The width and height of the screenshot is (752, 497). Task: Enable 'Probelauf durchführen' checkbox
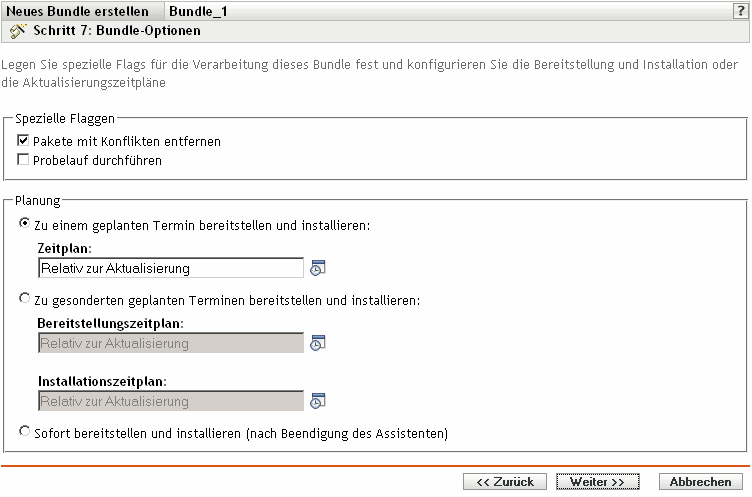pyautogui.click(x=23, y=160)
